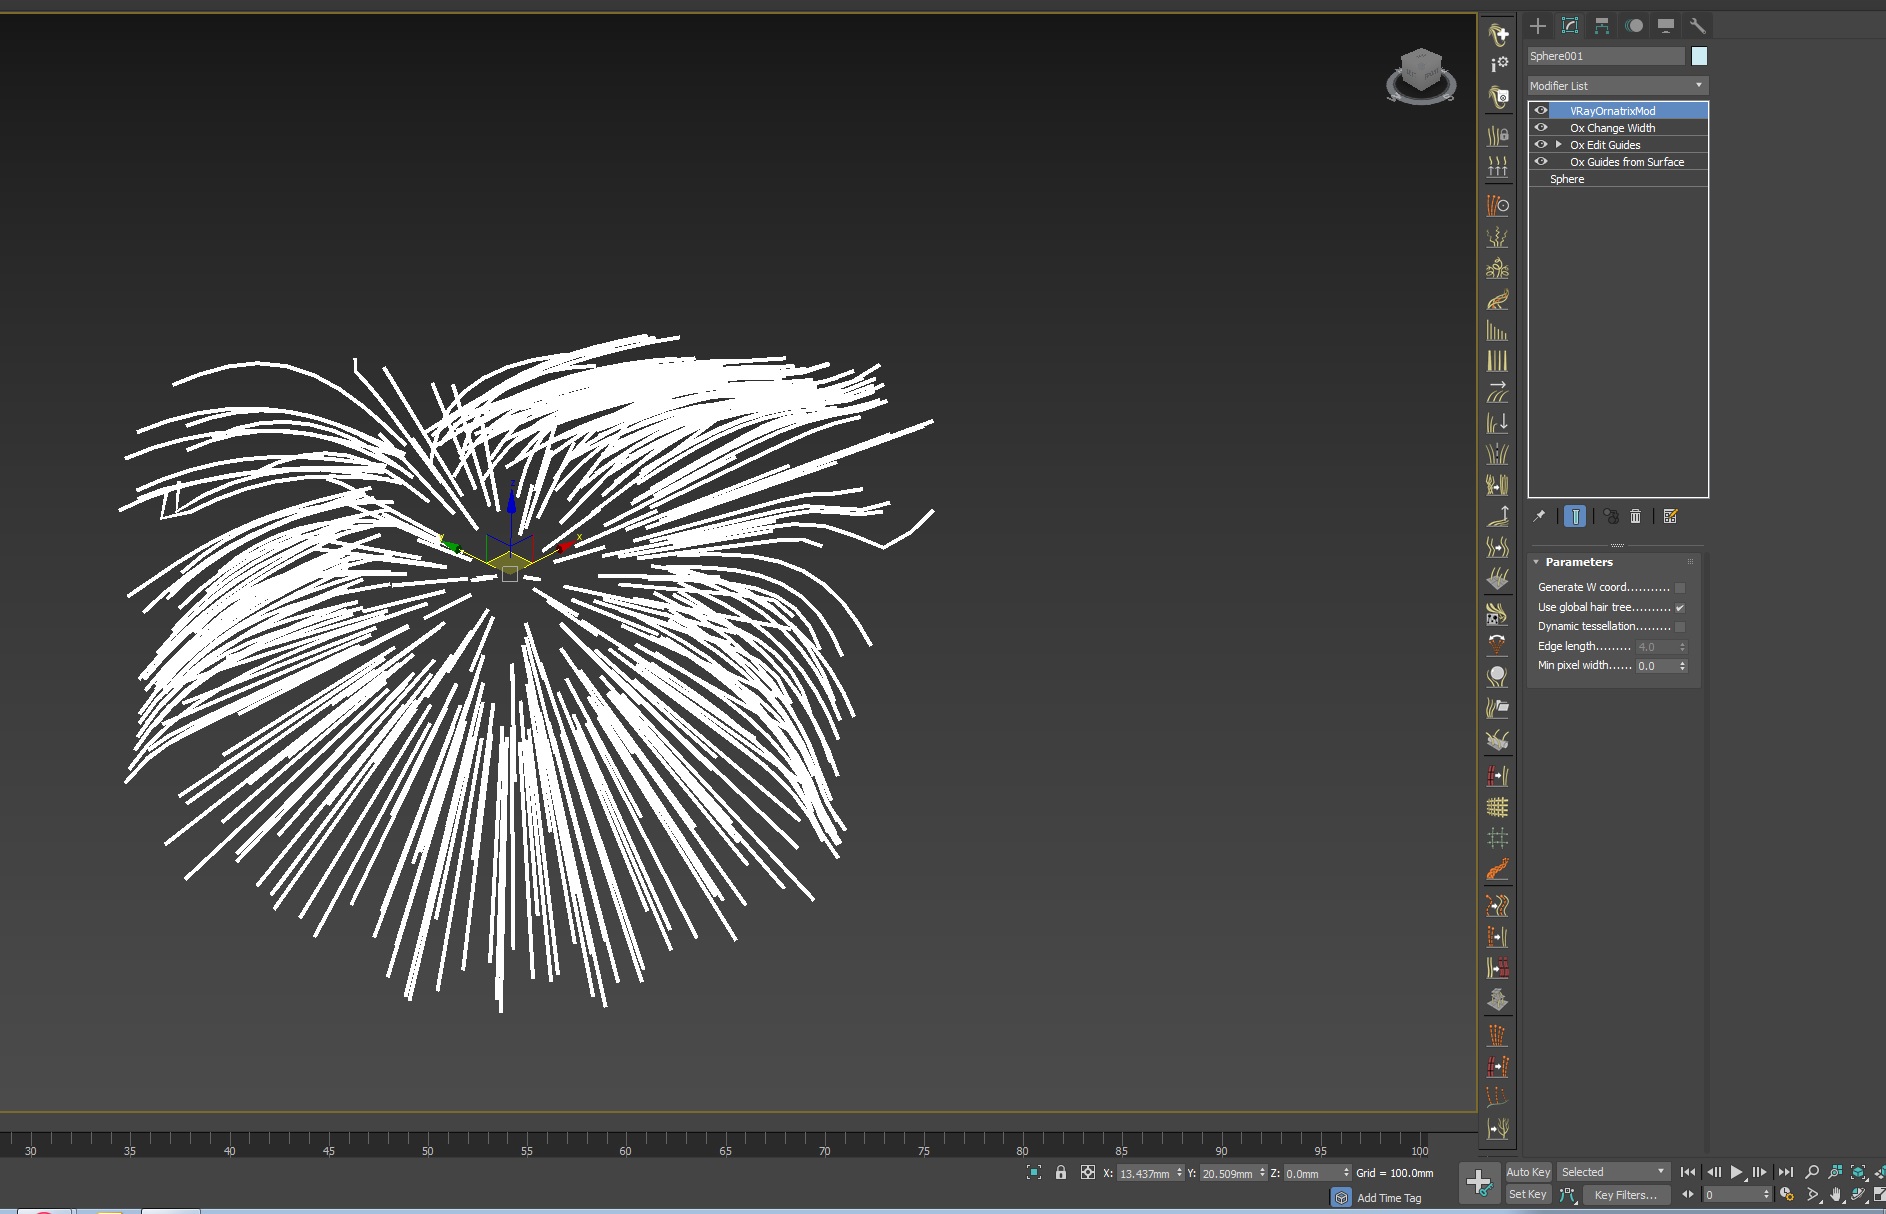The image size is (1886, 1214).
Task: Enable Generate W coord checkbox
Action: (1680, 588)
